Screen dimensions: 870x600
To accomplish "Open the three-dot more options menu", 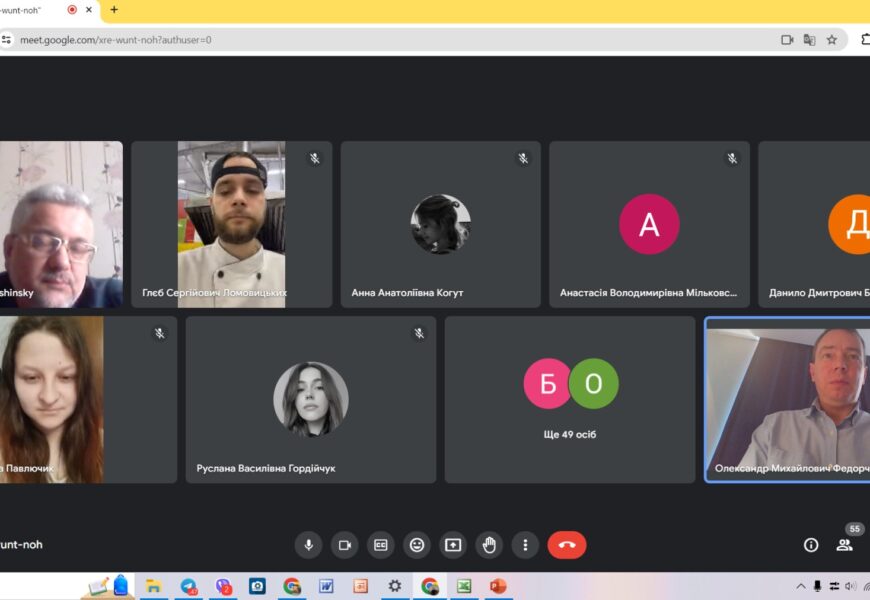I will pyautogui.click(x=525, y=545).
